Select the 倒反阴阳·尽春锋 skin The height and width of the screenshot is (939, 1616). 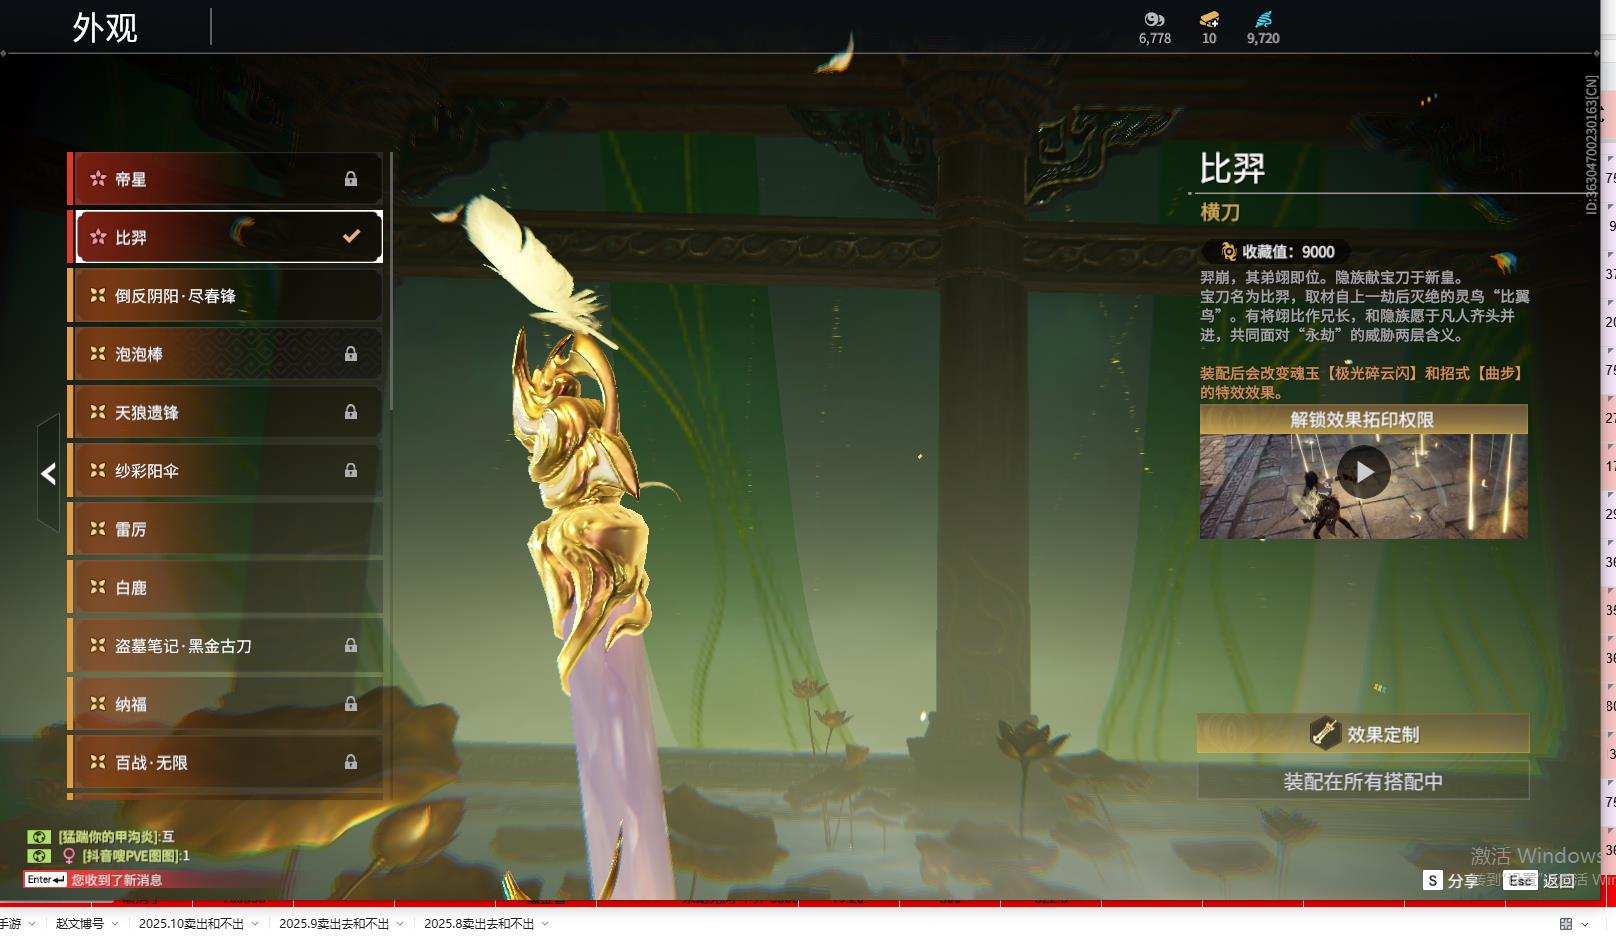pos(225,295)
